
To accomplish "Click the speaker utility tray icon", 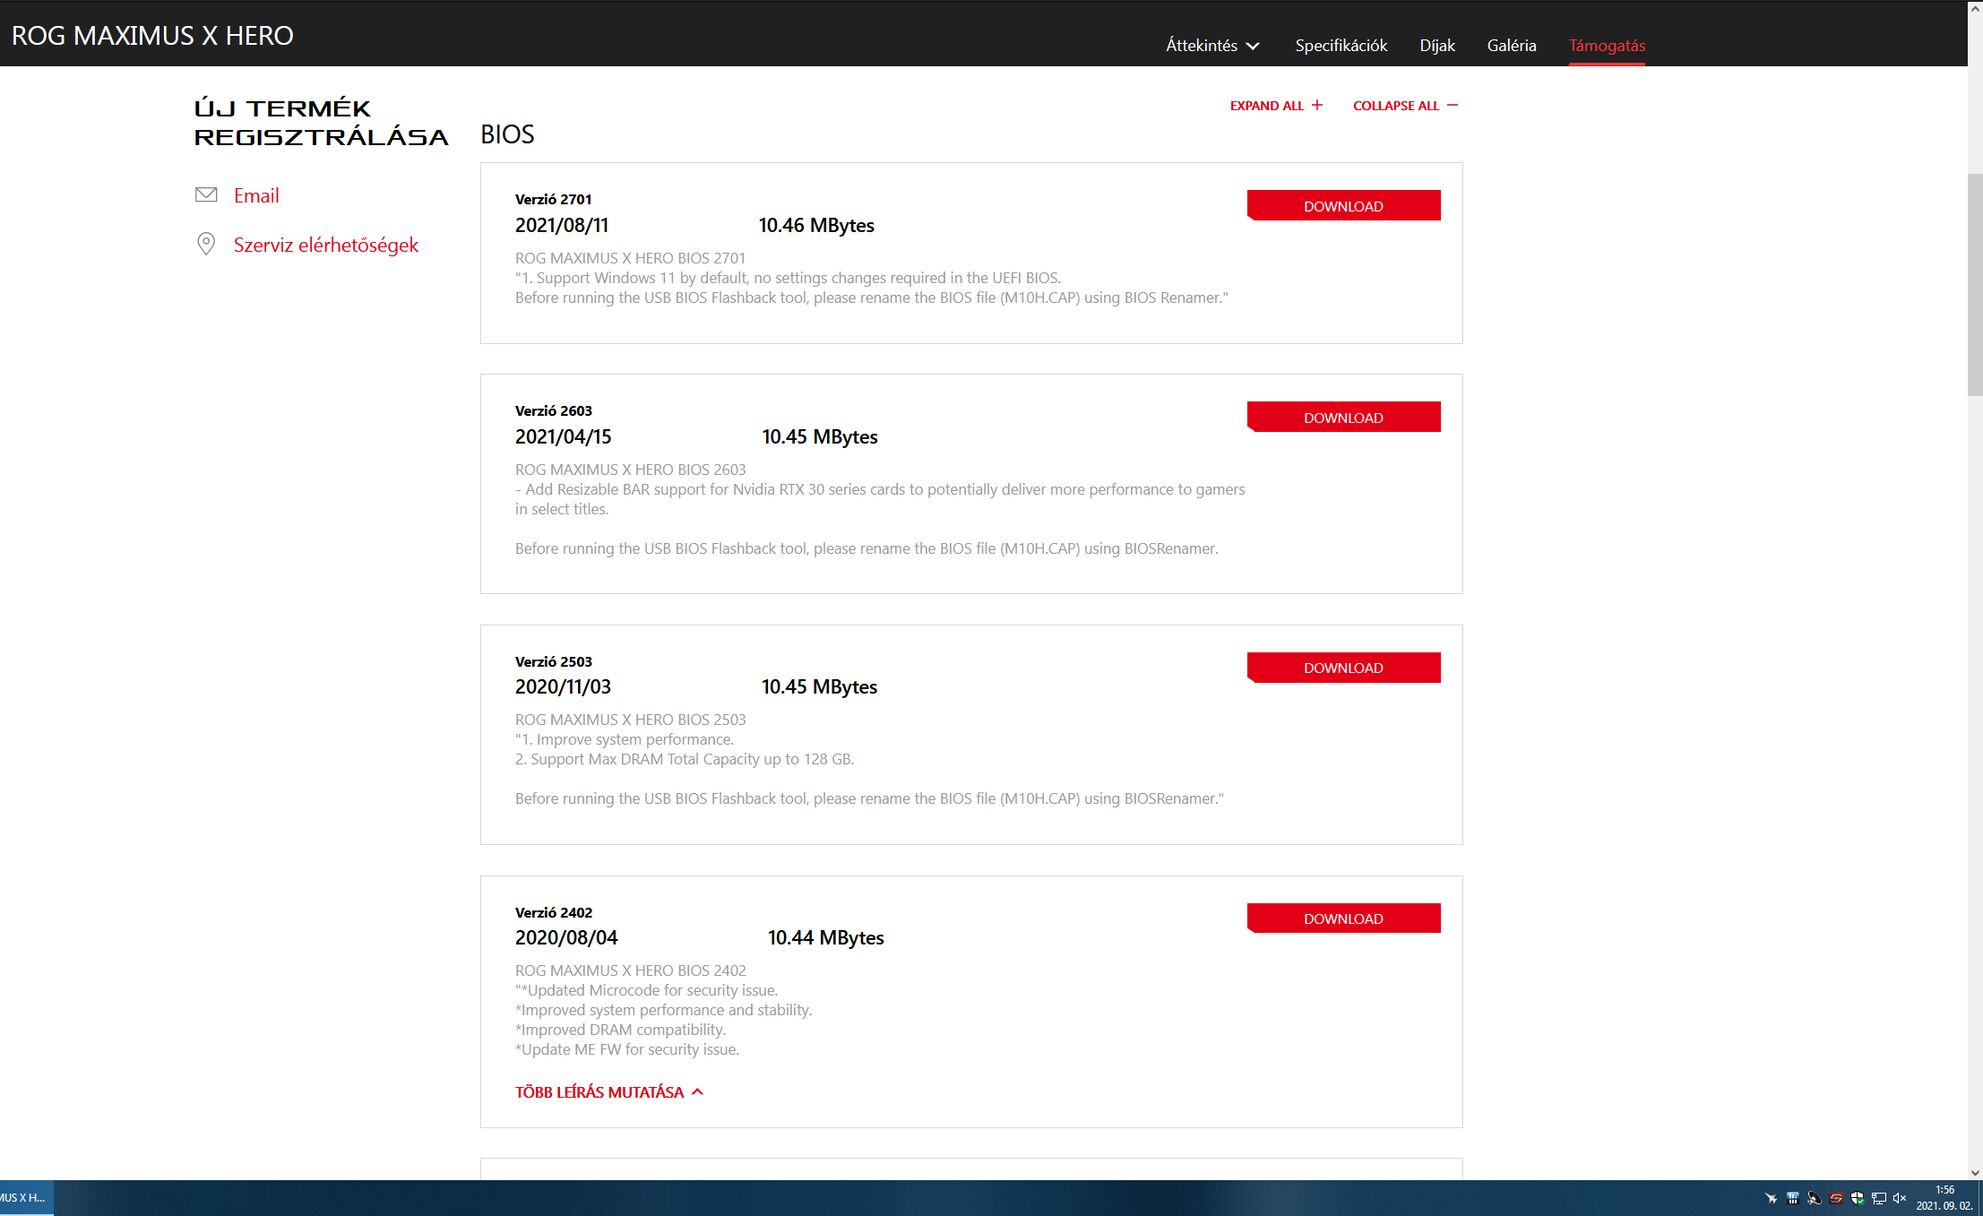I will point(1814,1198).
